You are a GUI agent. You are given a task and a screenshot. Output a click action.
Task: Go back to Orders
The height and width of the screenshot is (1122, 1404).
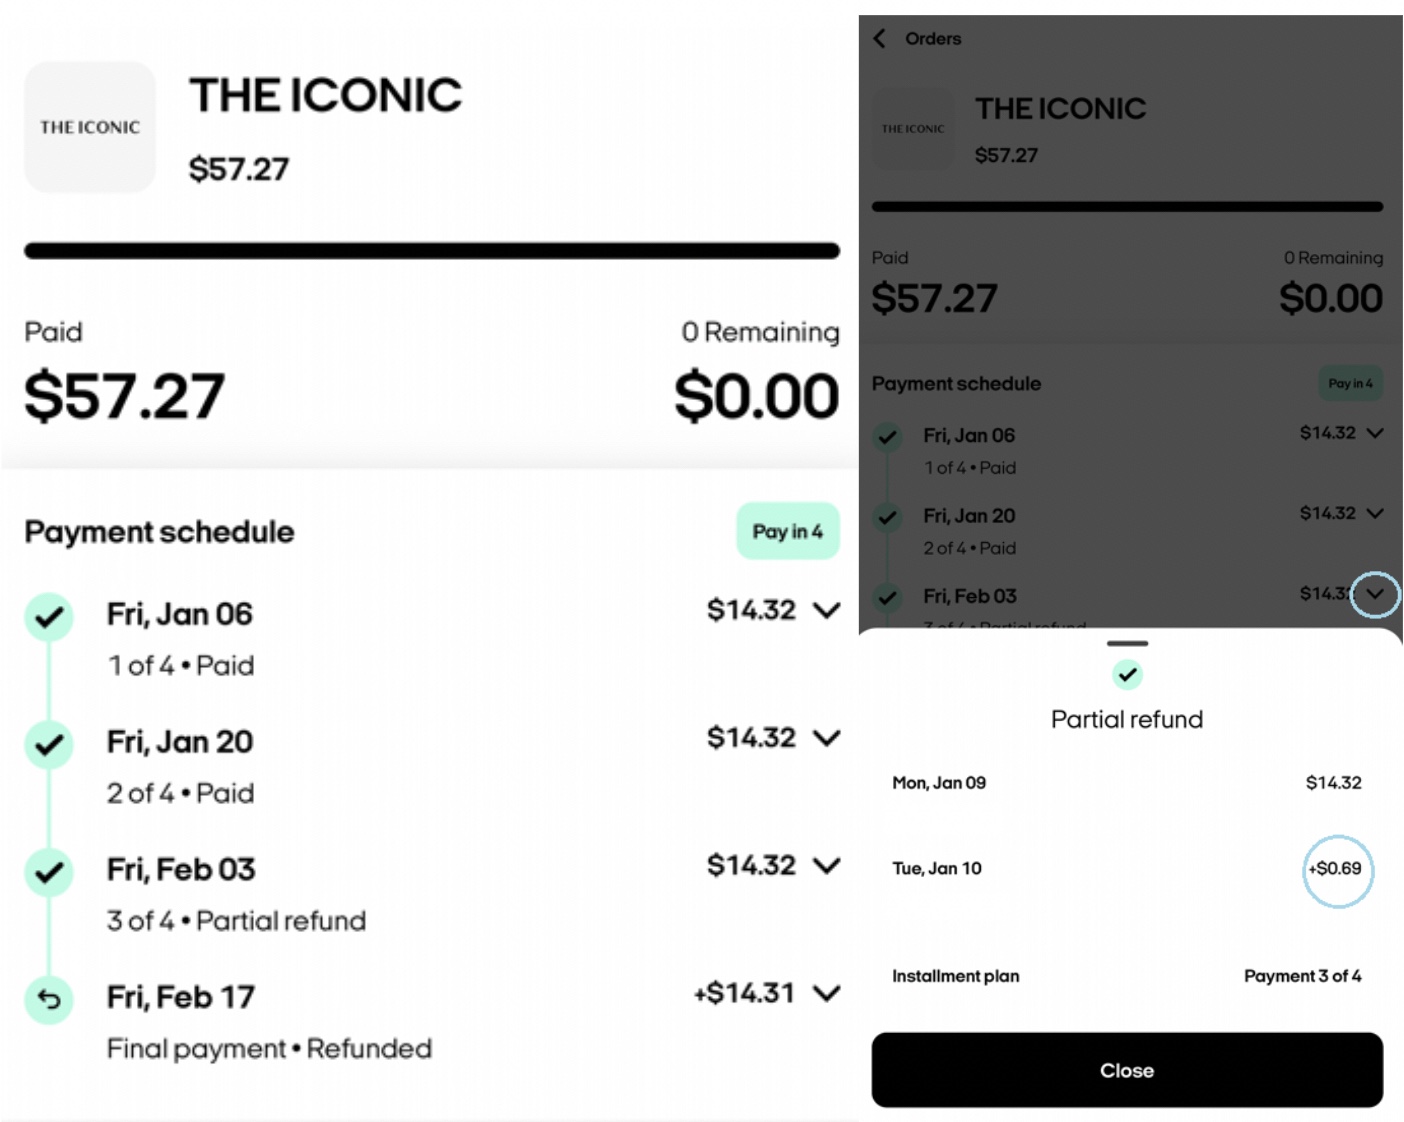click(x=932, y=39)
